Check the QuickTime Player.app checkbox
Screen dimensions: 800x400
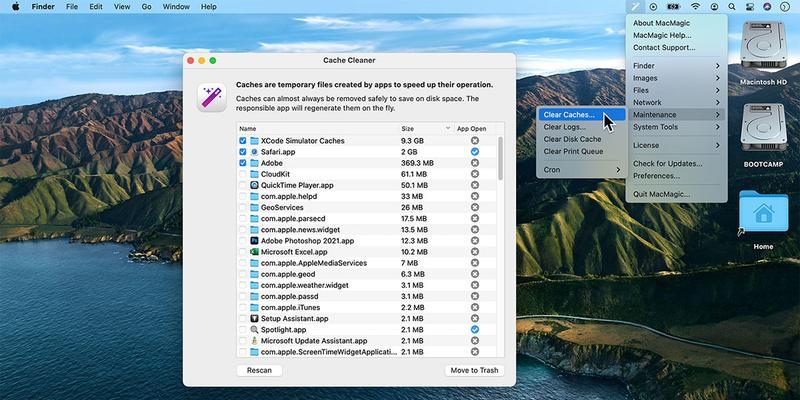[x=242, y=185]
